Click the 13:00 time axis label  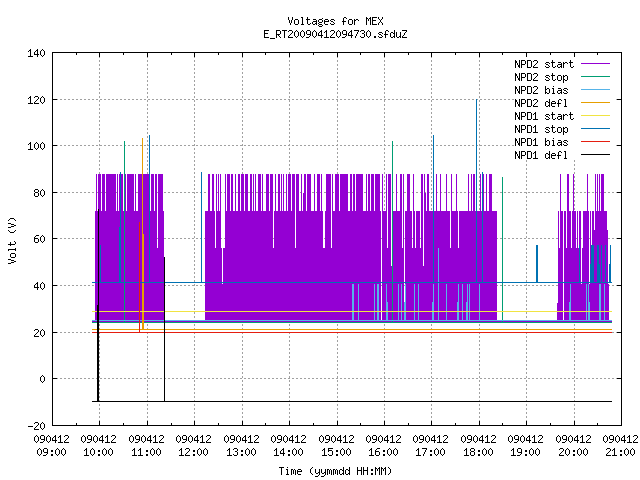[241, 452]
